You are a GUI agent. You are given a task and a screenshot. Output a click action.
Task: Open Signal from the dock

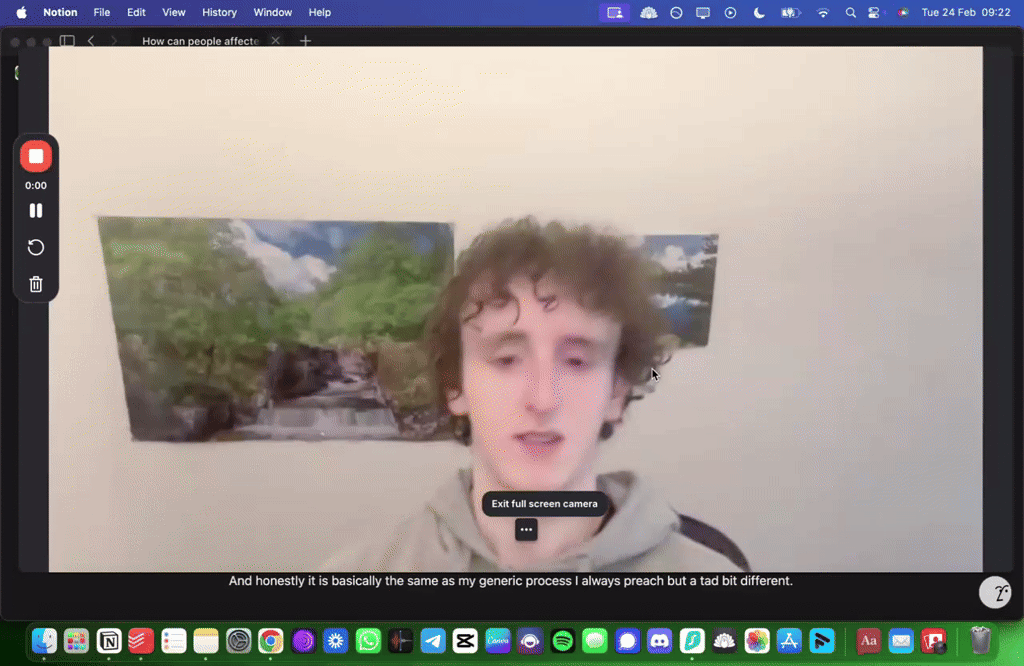click(x=627, y=641)
